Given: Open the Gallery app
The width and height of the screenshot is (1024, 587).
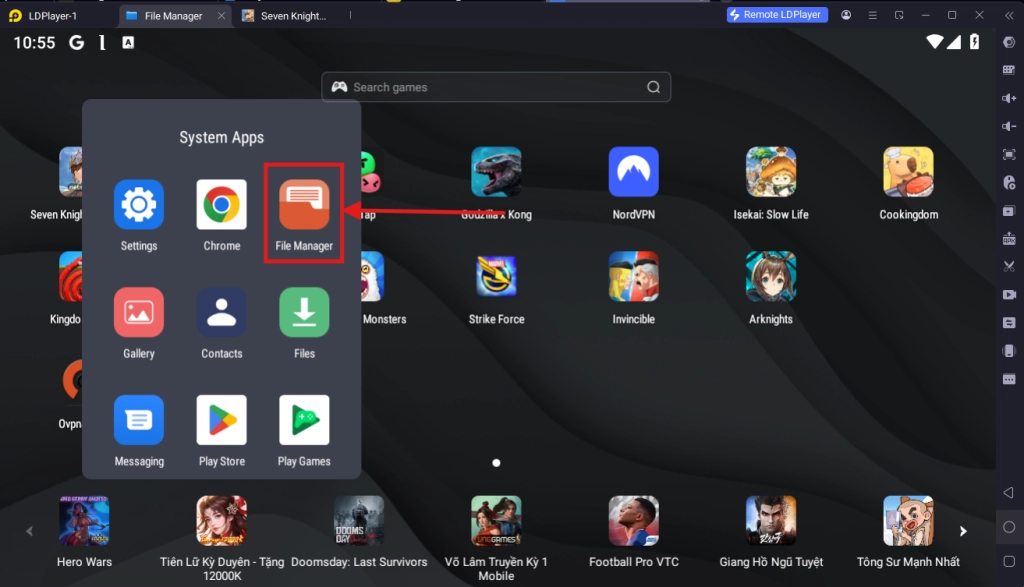Looking at the screenshot, I should (x=138, y=312).
